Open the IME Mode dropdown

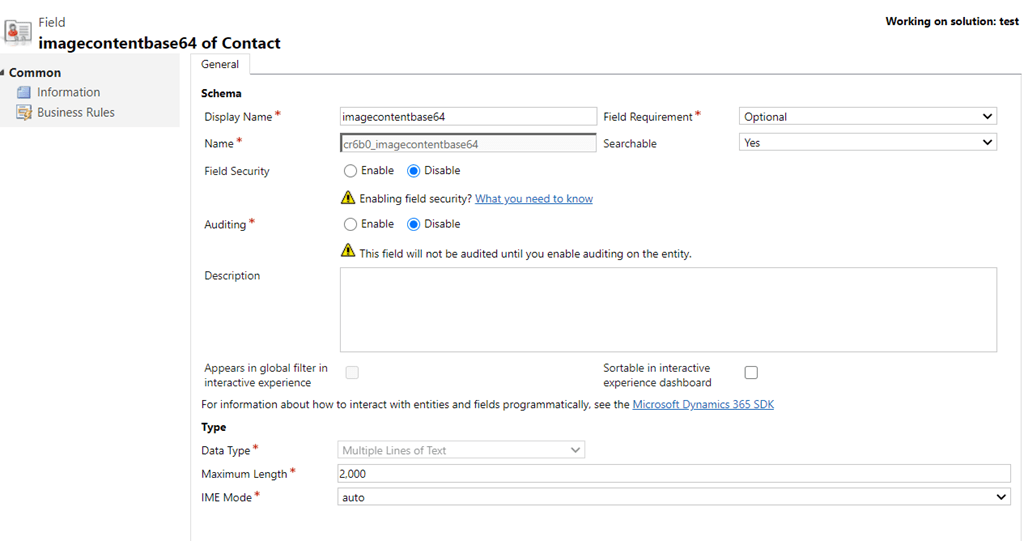tap(675, 497)
